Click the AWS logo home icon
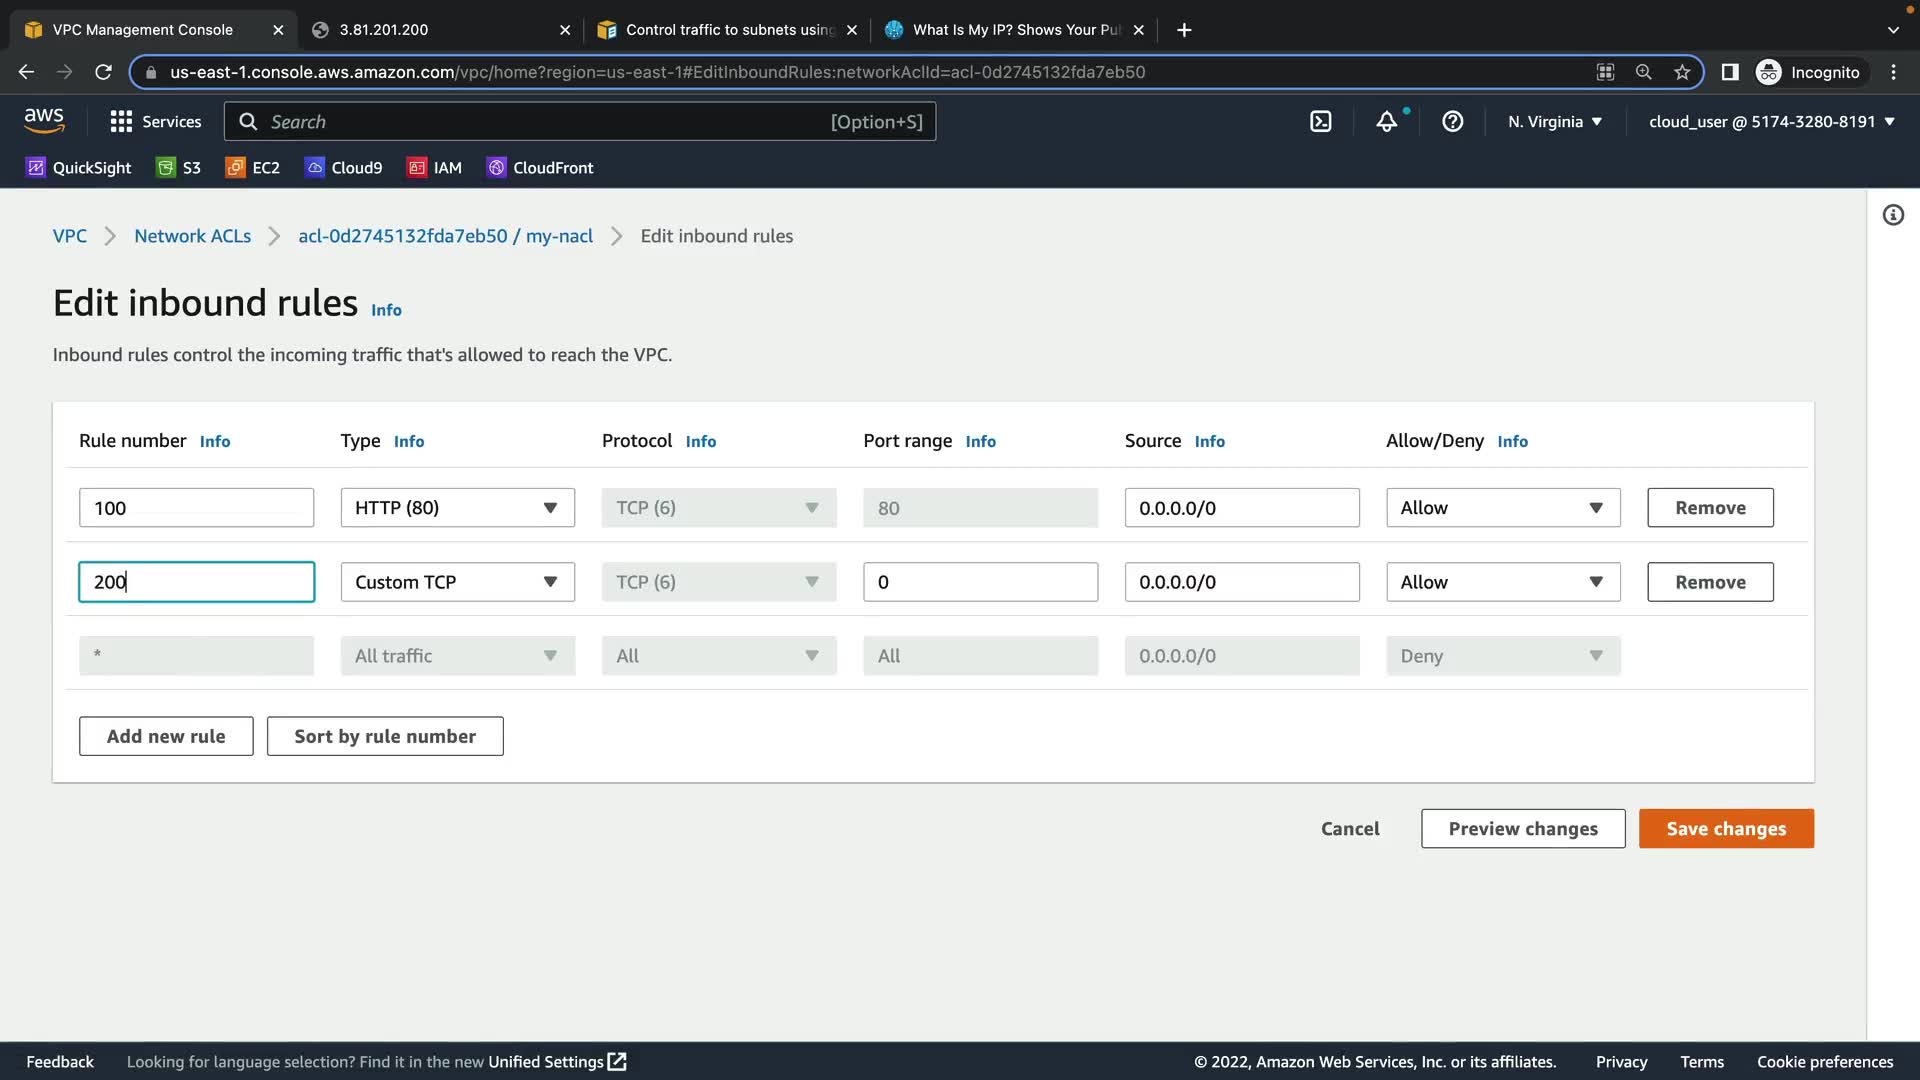The image size is (1920, 1080). (44, 121)
